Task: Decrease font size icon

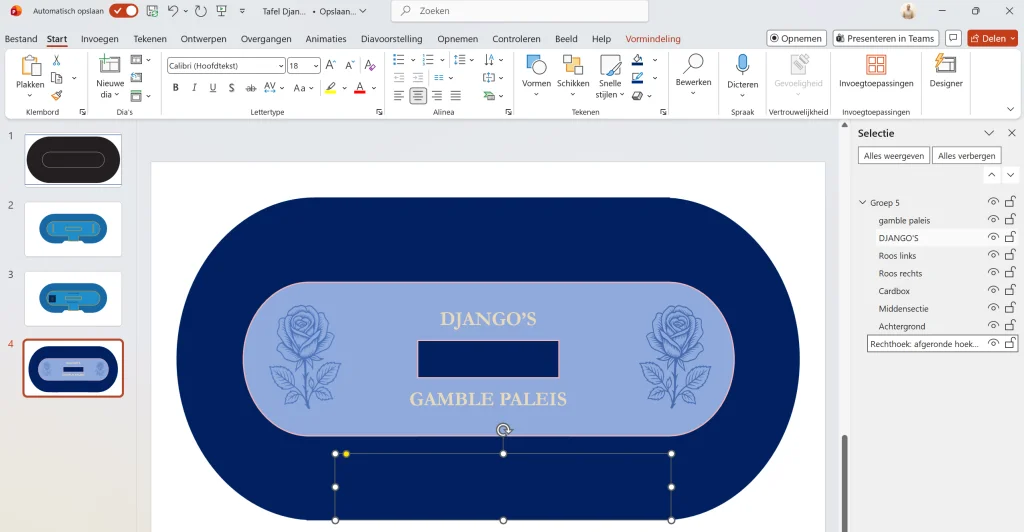Action: 350,65
